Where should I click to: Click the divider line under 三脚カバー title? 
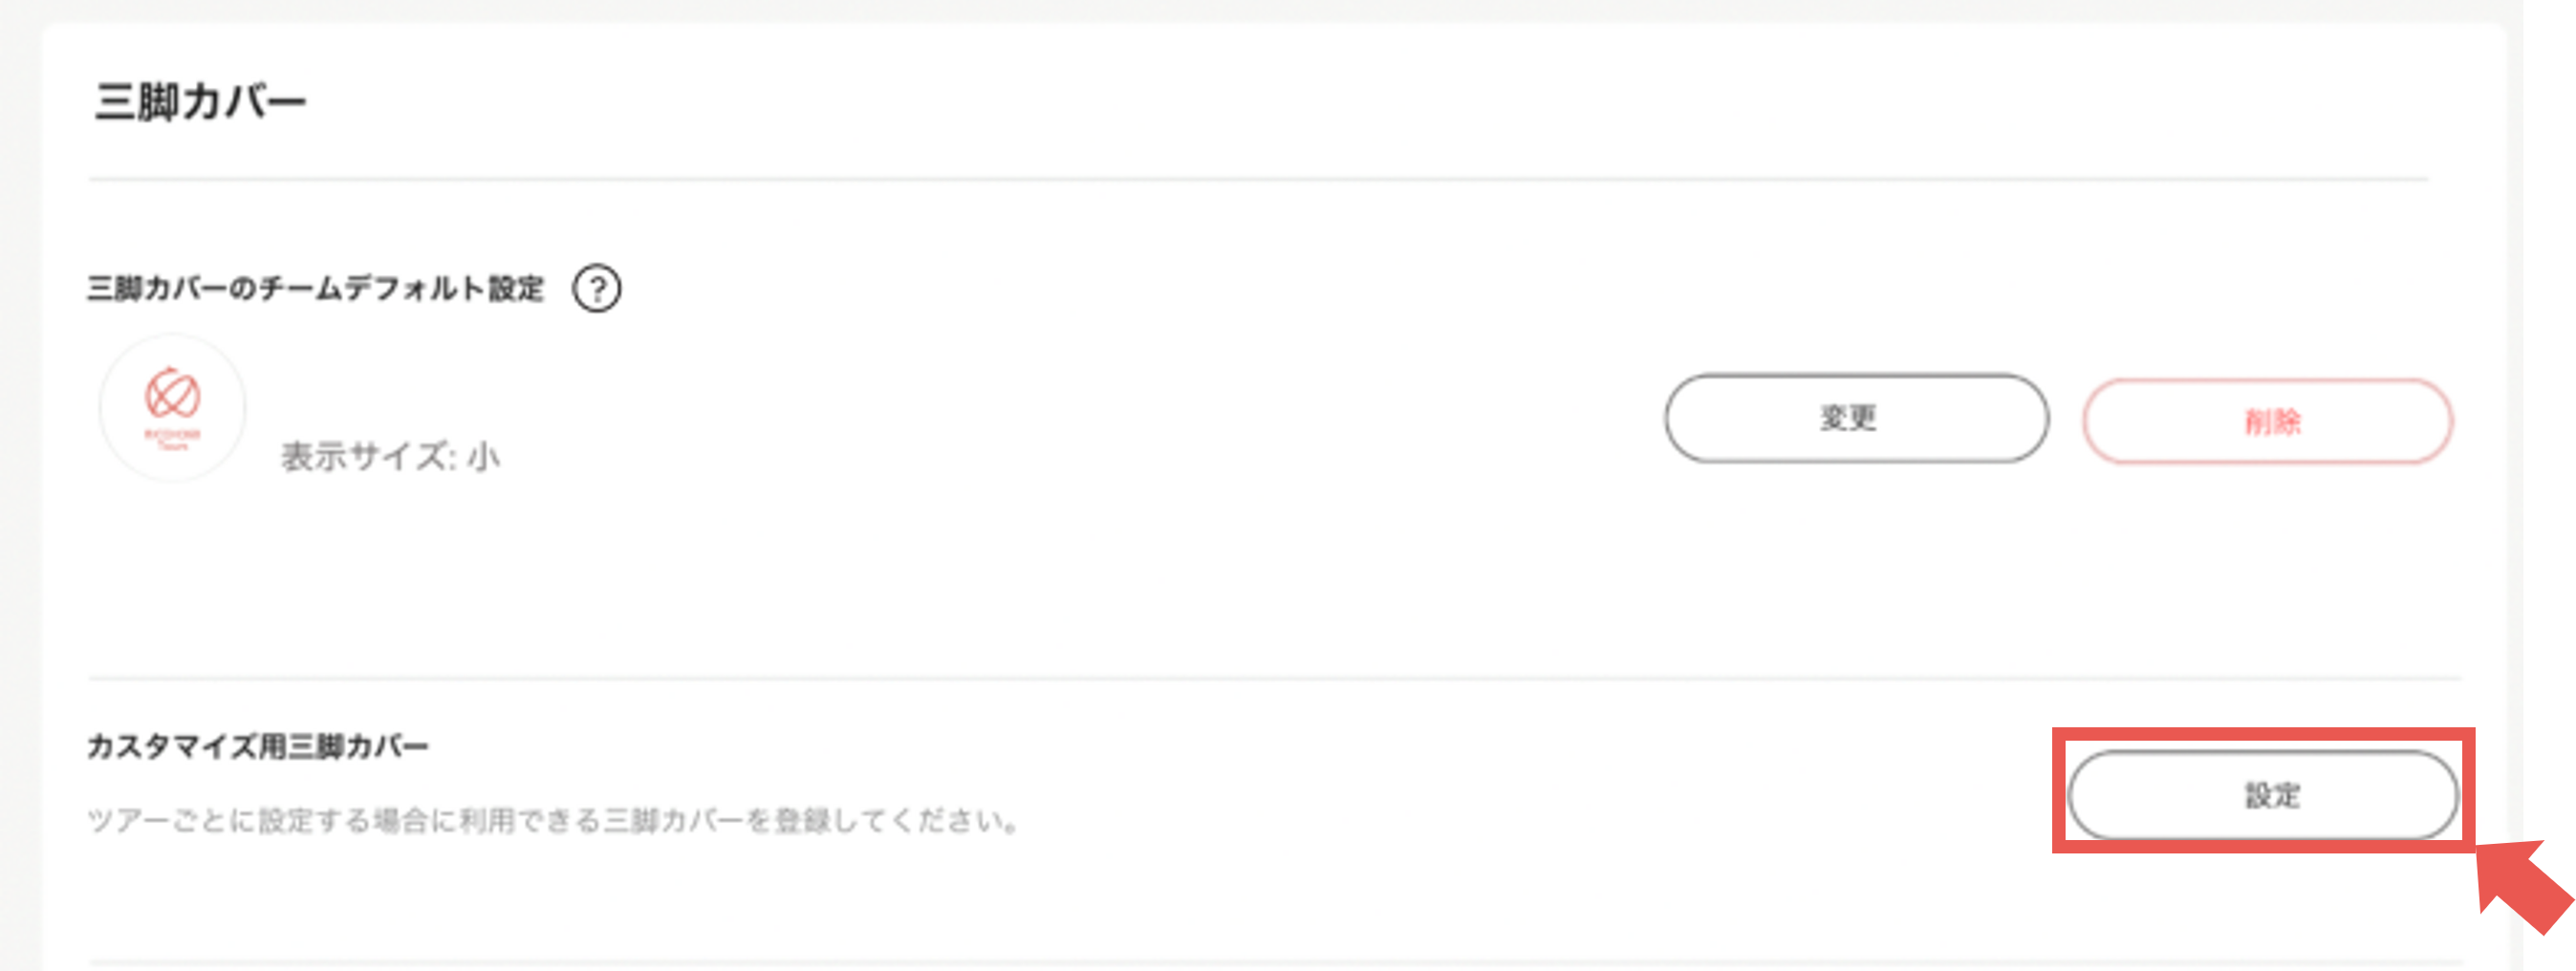[1258, 180]
